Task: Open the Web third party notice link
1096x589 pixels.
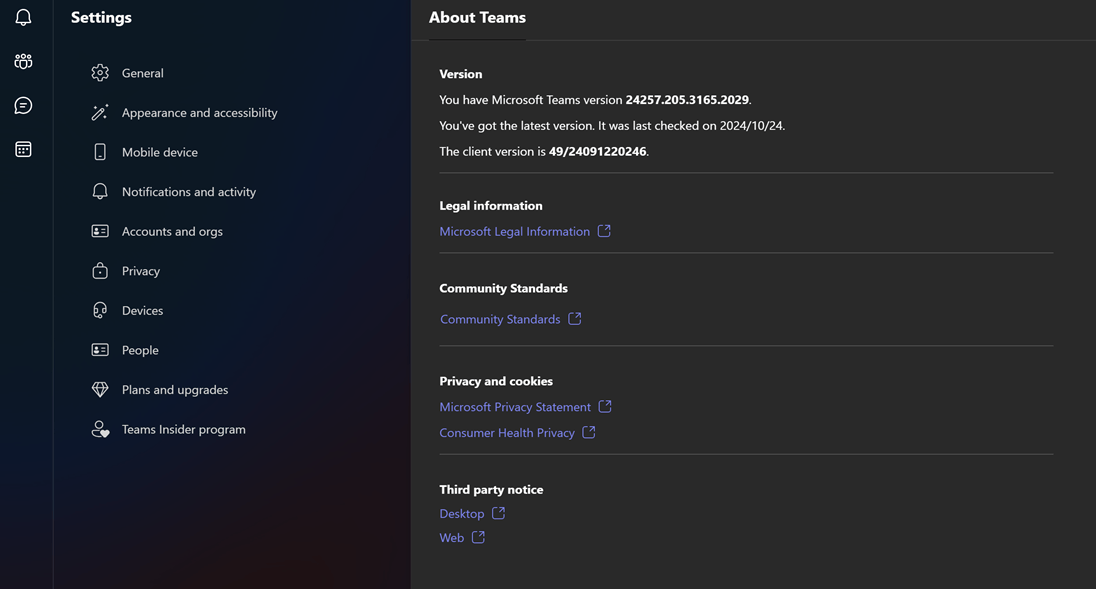Action: tap(452, 537)
